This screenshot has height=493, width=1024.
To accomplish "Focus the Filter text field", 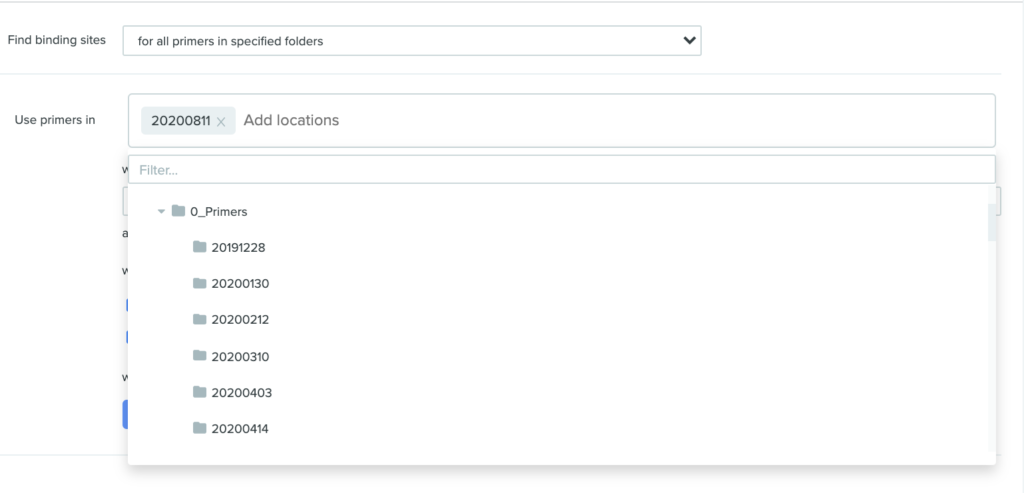I will coord(562,170).
